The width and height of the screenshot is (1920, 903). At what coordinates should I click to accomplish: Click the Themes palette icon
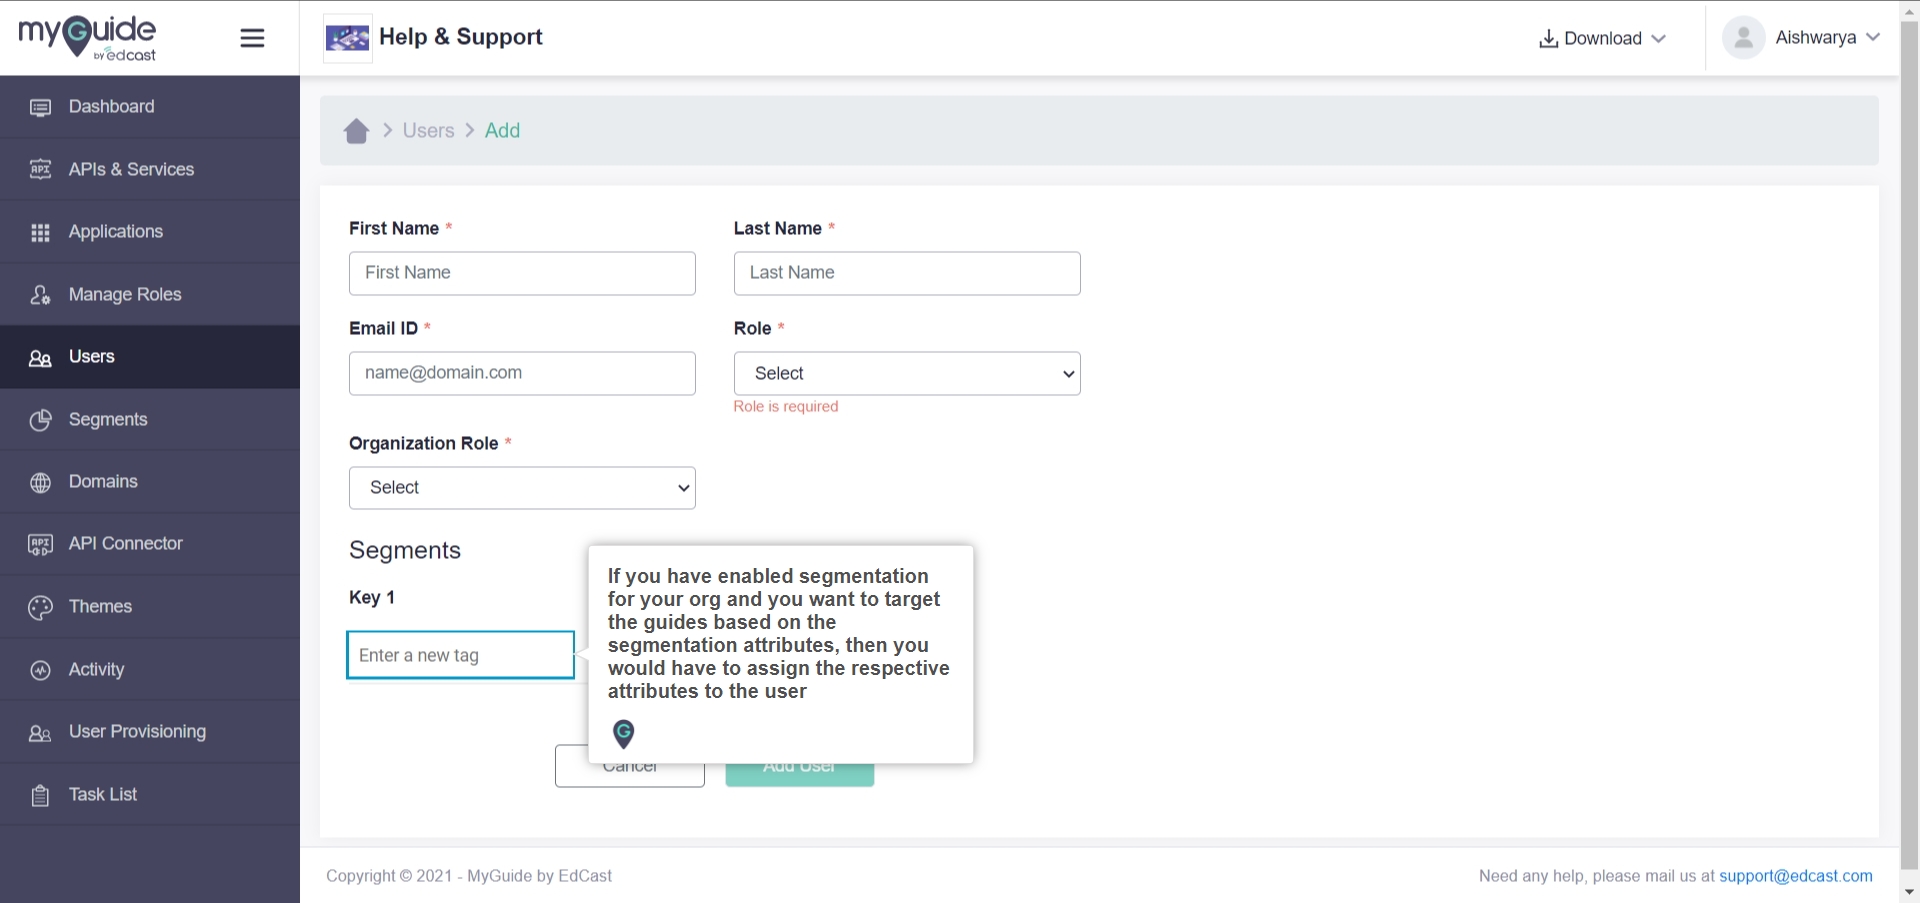[x=40, y=607]
